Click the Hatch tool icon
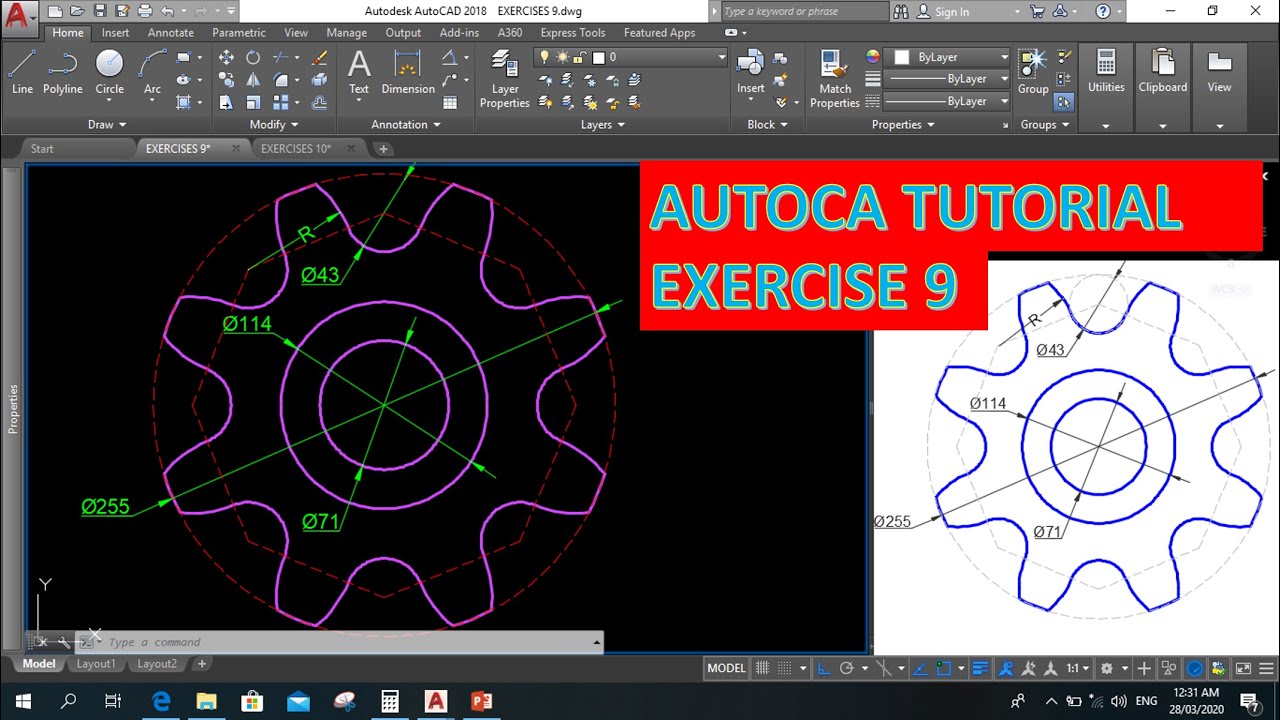Viewport: 1280px width, 720px height. tap(184, 102)
